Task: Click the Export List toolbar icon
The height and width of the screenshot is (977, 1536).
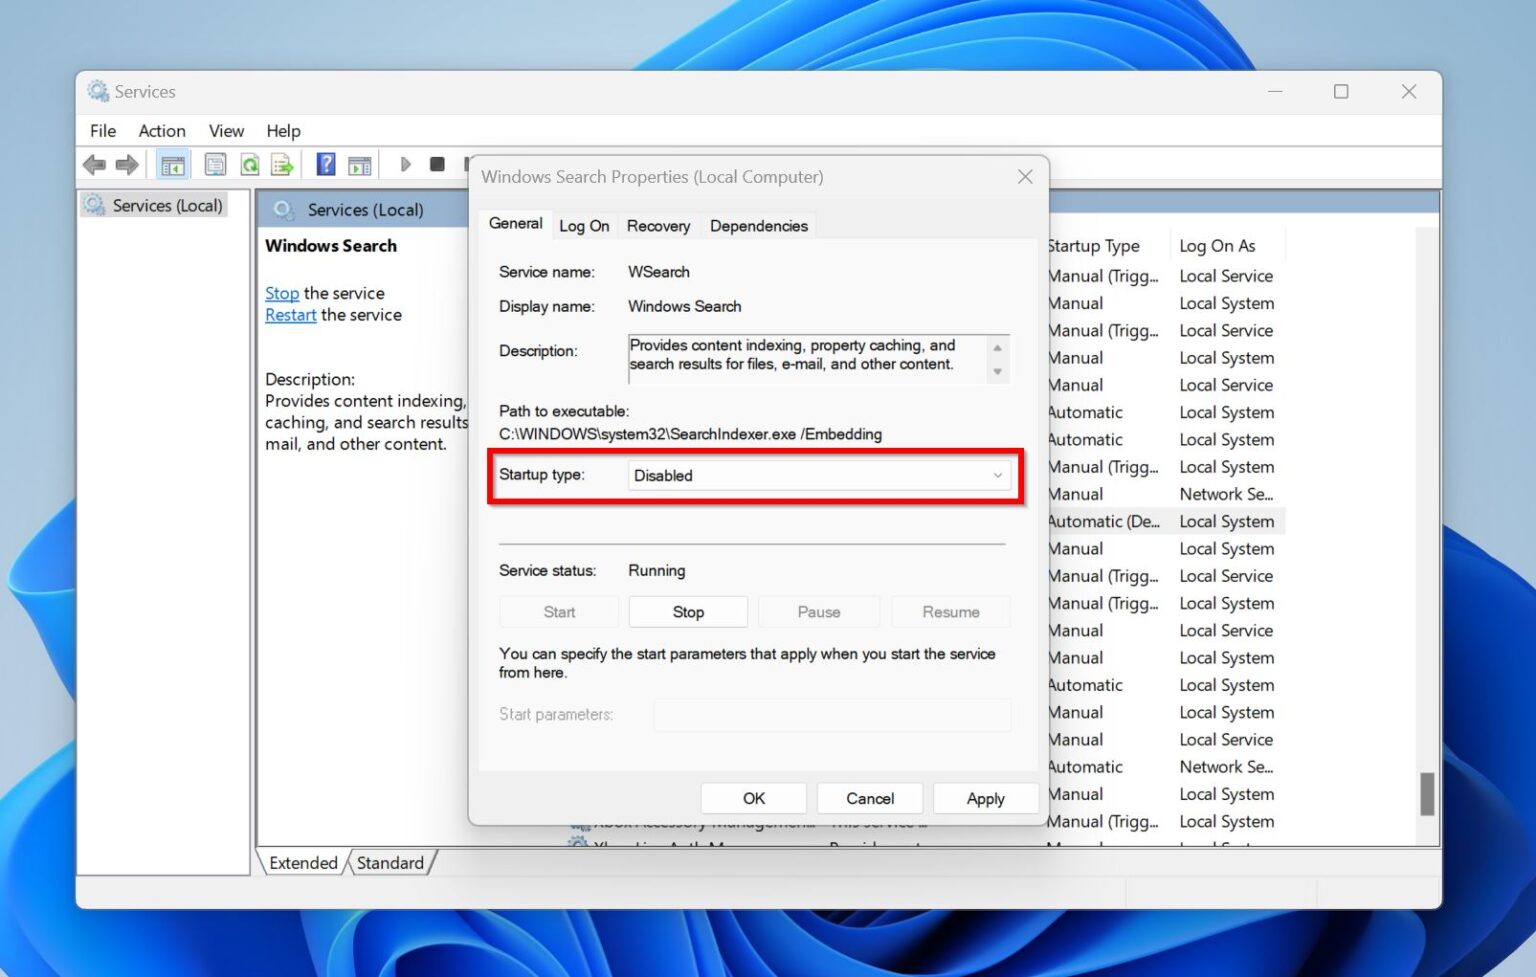Action: click(283, 164)
